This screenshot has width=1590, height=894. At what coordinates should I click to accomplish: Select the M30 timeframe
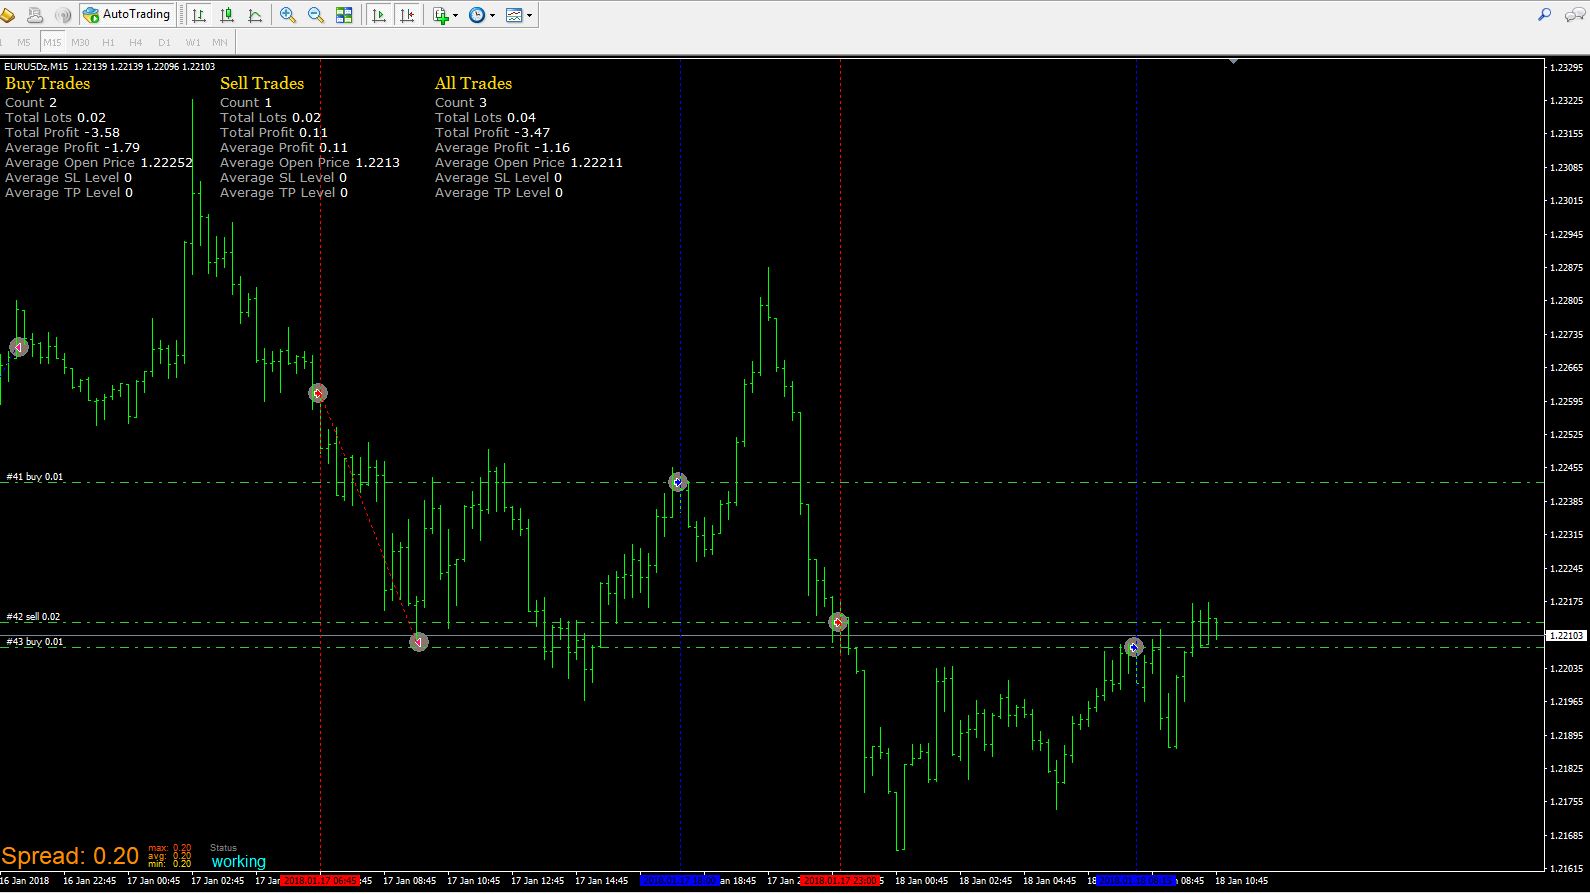point(80,42)
